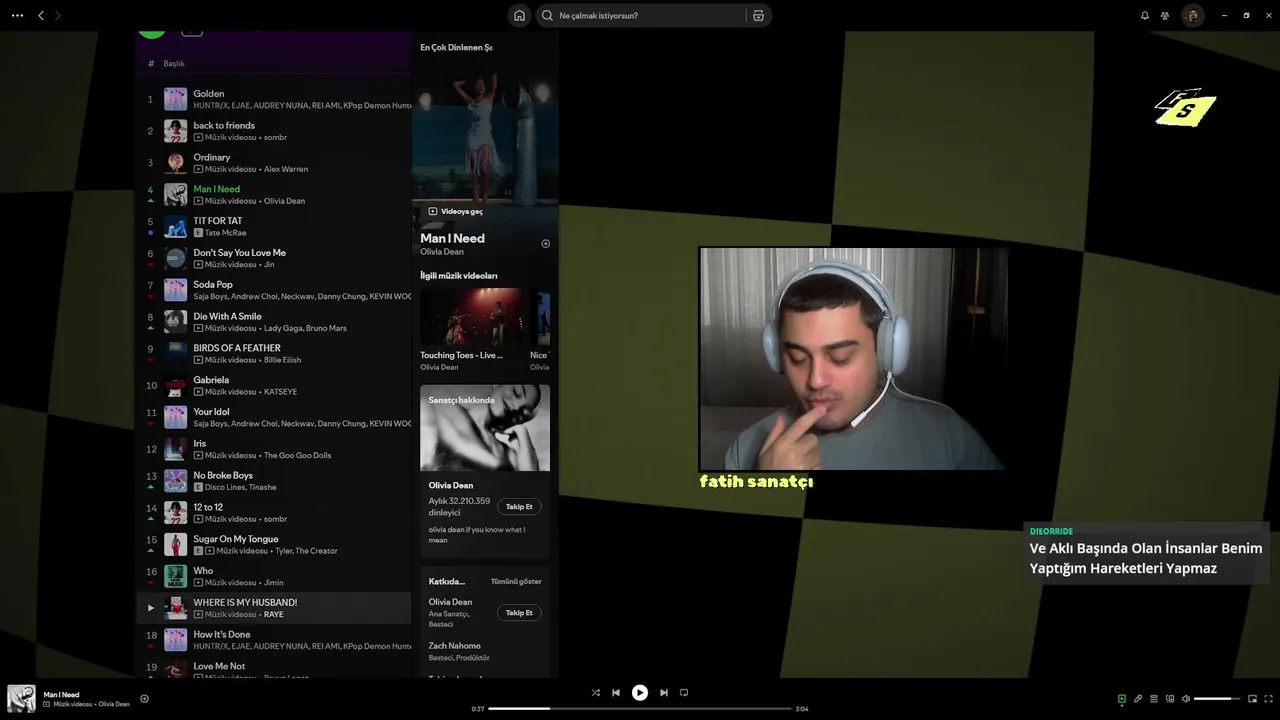Select the track 'BIRDS OF A FEATHER'
1280x720 pixels.
point(237,348)
